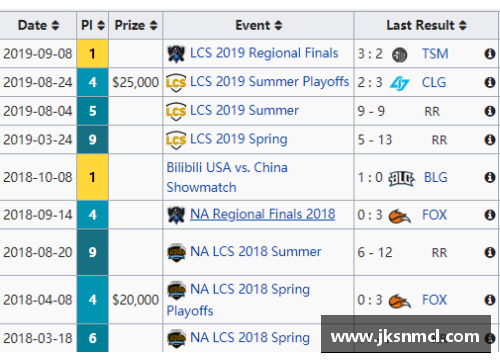Click yellow first-place cell for 2019-09-08
Screen dimensions: 500x362
(x=93, y=54)
